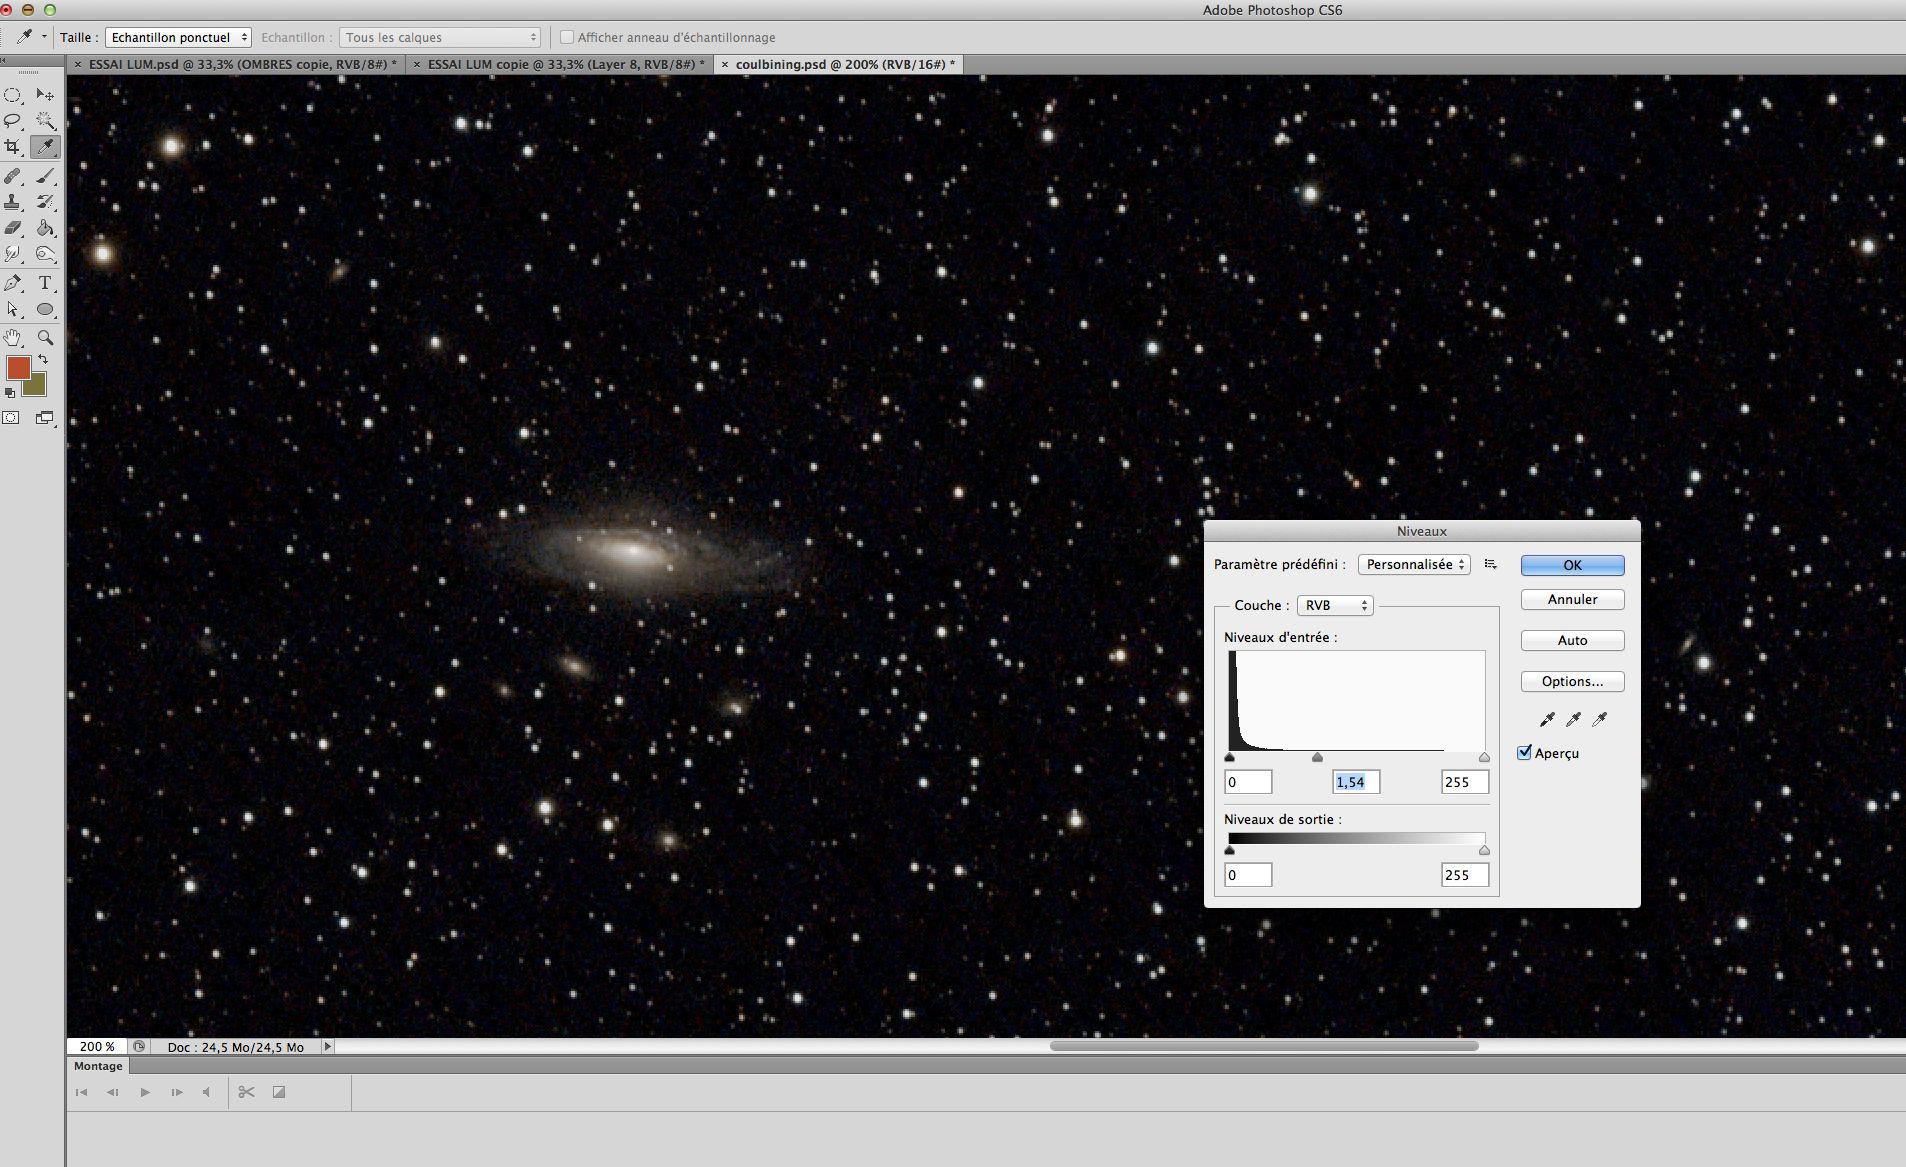Click the white input level field
Viewport: 1906px width, 1167px height.
coord(1465,782)
